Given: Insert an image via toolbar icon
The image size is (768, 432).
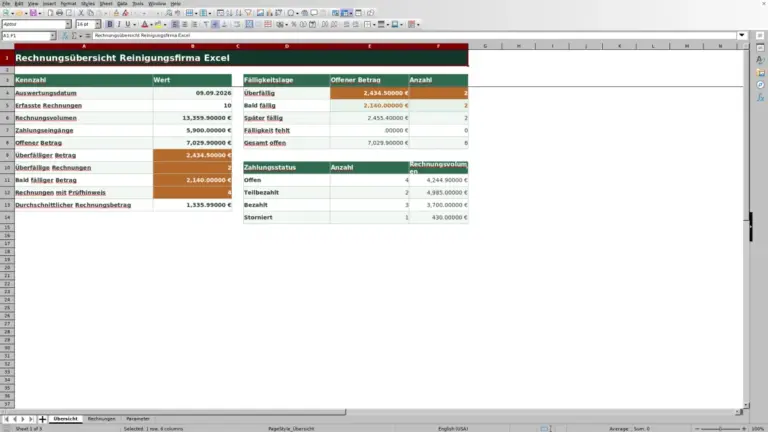Looking at the screenshot, I should pos(260,13).
